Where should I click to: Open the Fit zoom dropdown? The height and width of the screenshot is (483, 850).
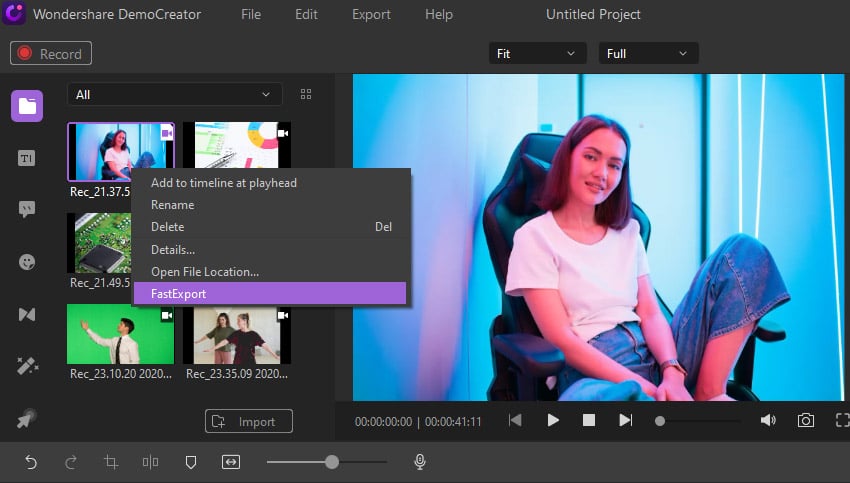tap(537, 53)
